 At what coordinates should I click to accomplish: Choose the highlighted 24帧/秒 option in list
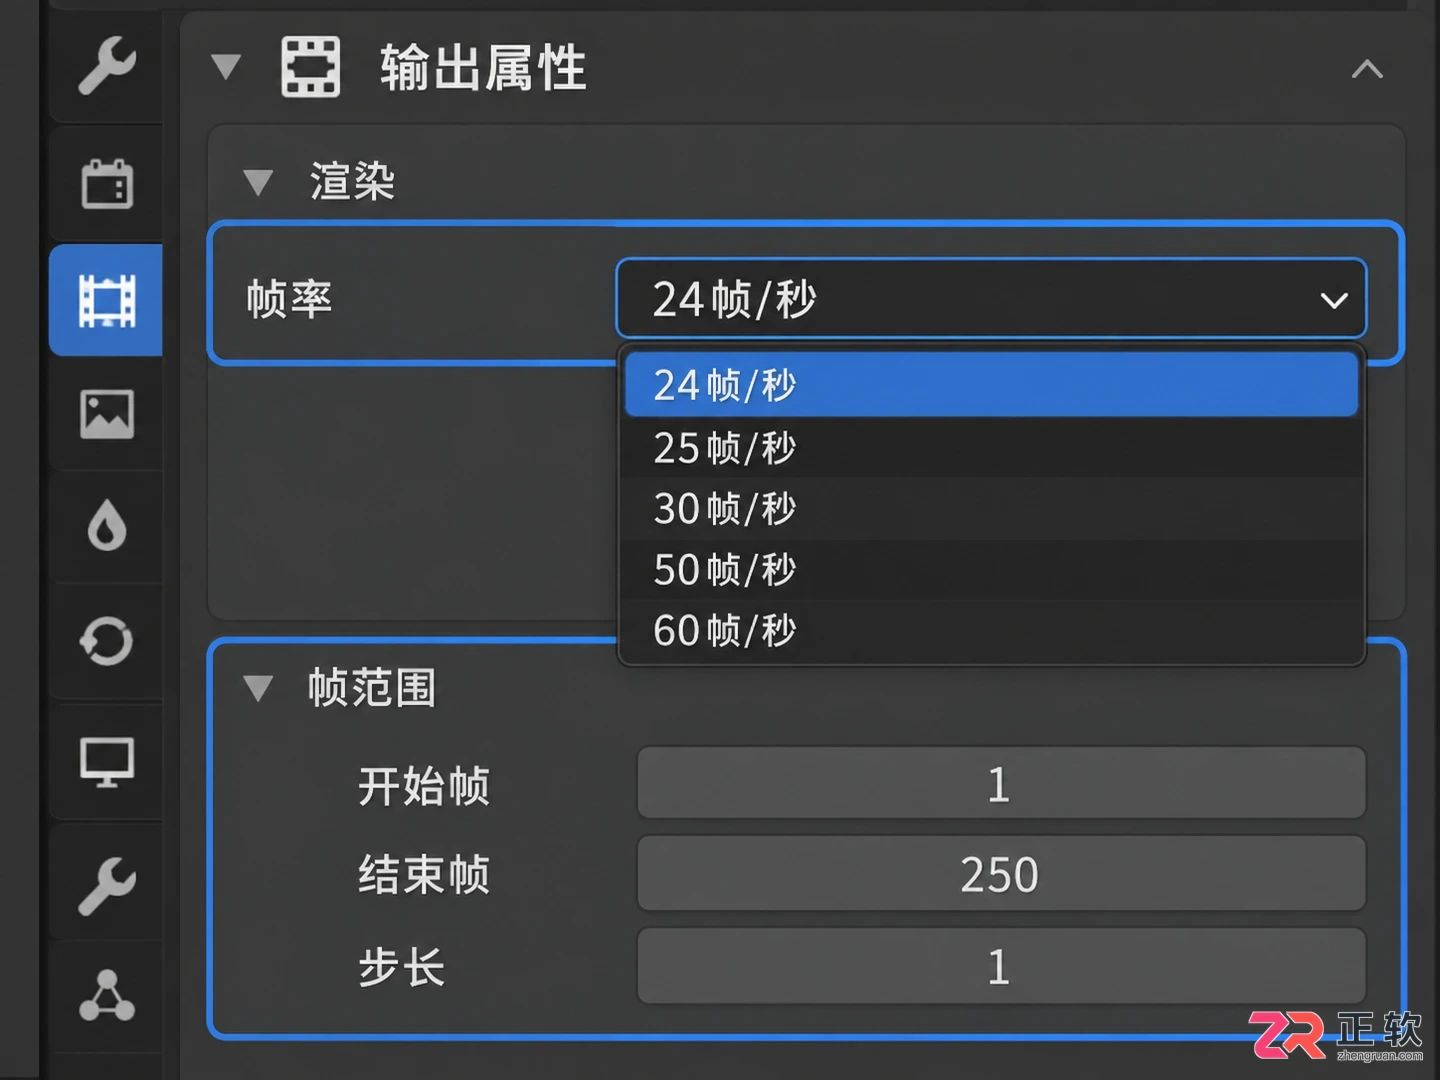(991, 385)
